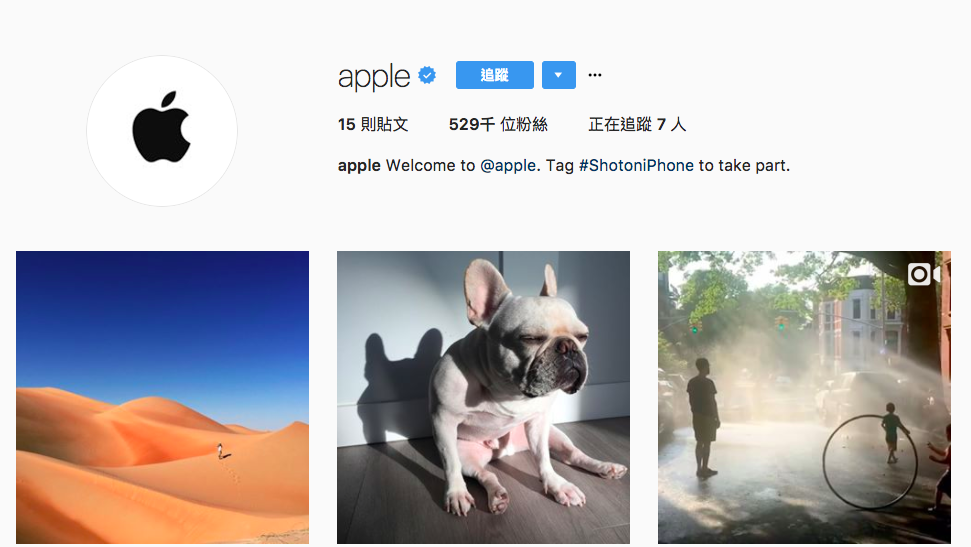Expand the suggested accounts dropdown arrow
971x547 pixels.
click(559, 75)
